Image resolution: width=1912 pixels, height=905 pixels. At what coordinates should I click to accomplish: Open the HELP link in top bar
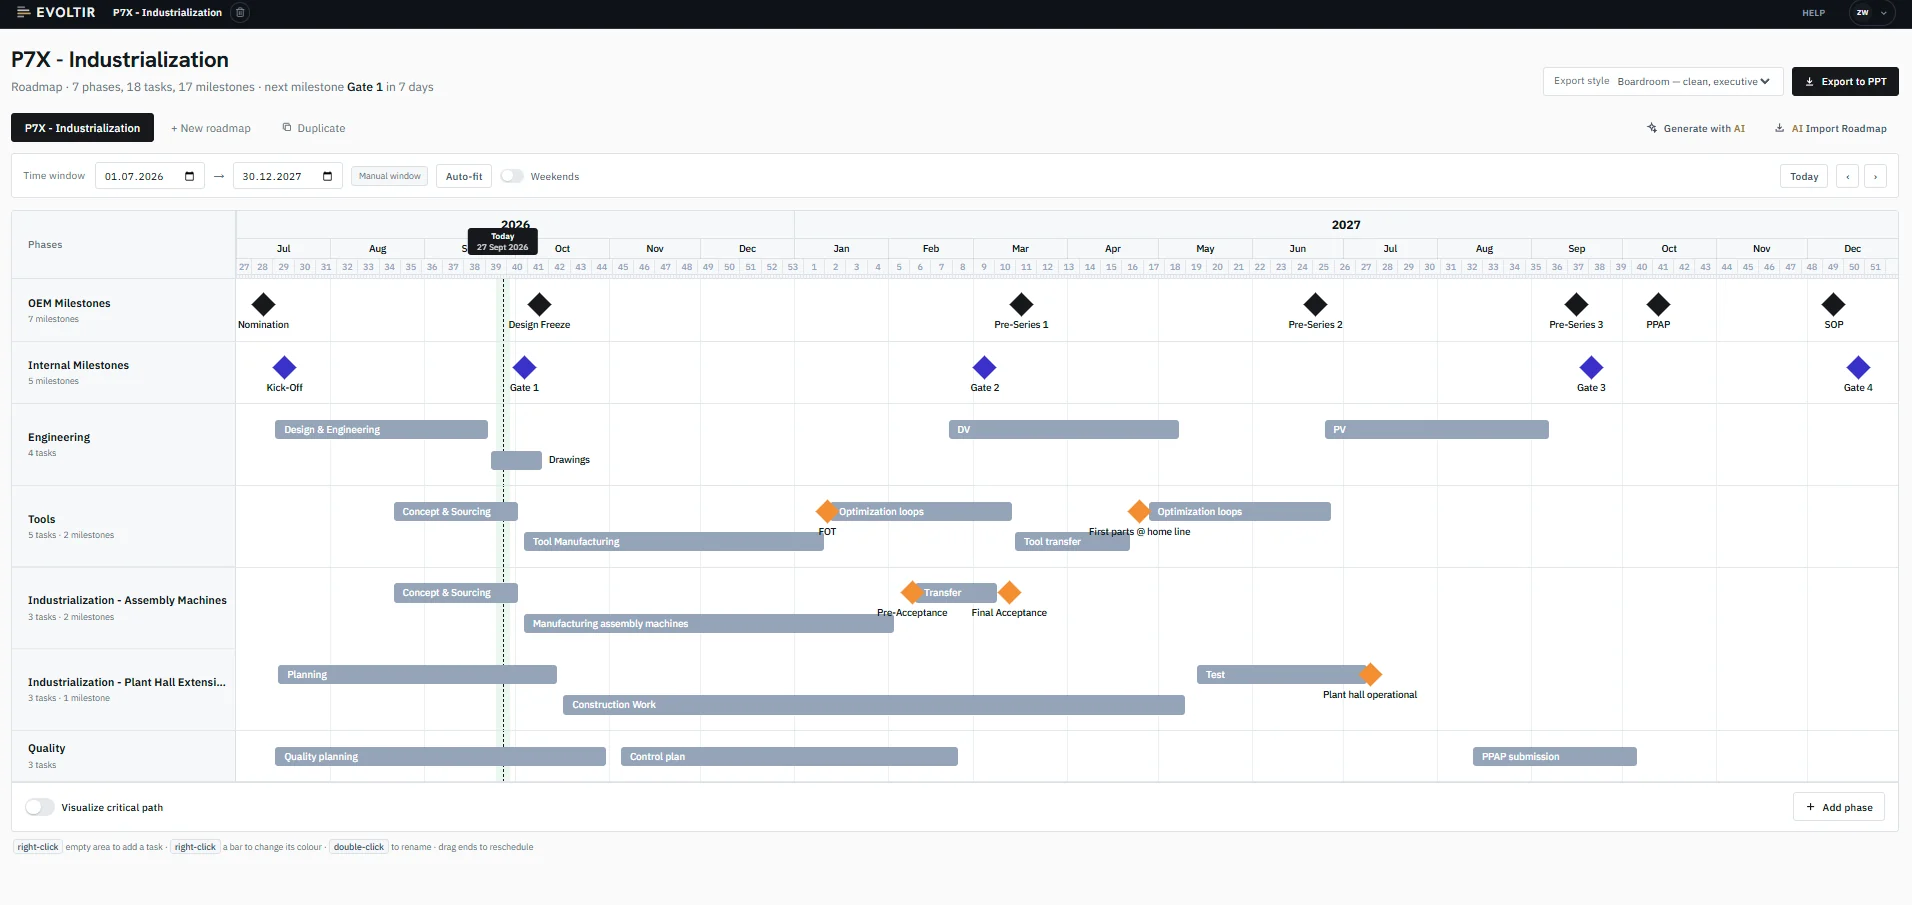[1813, 13]
